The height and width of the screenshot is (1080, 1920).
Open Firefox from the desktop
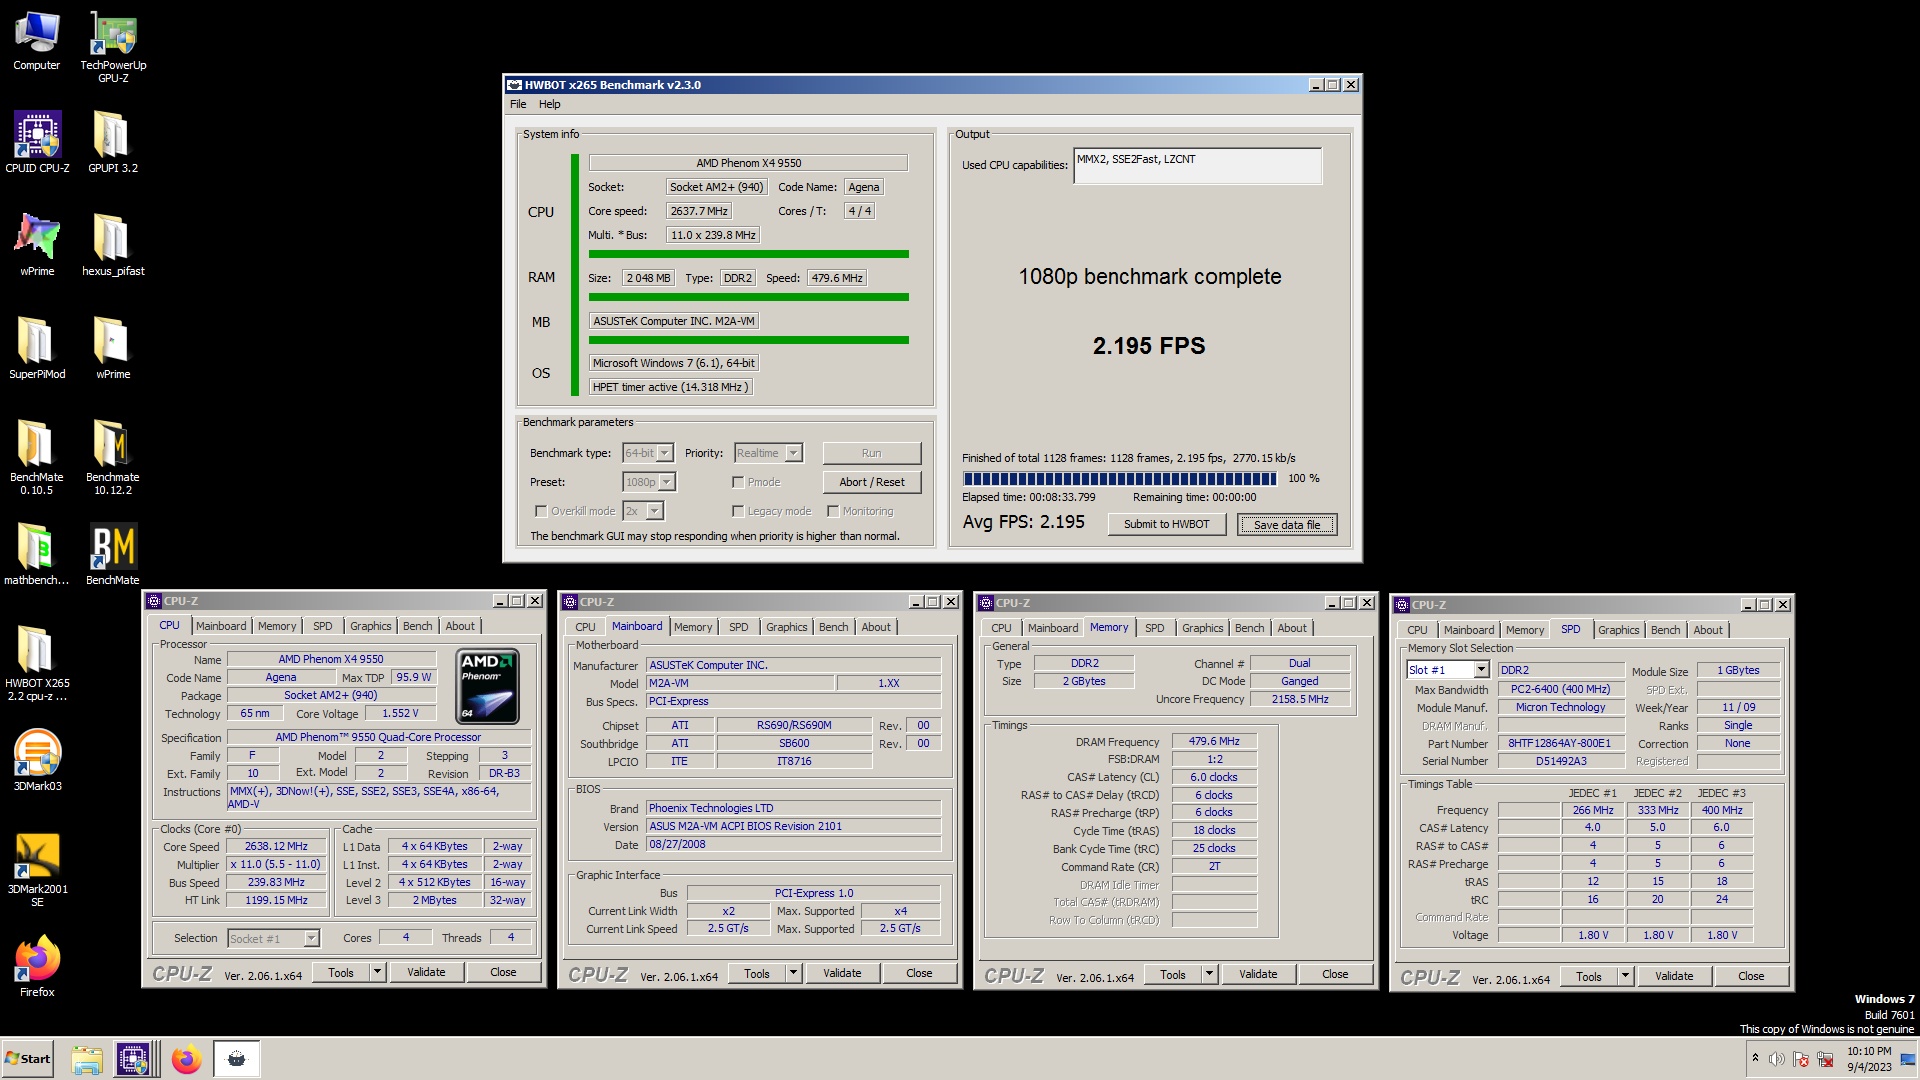coord(37,966)
